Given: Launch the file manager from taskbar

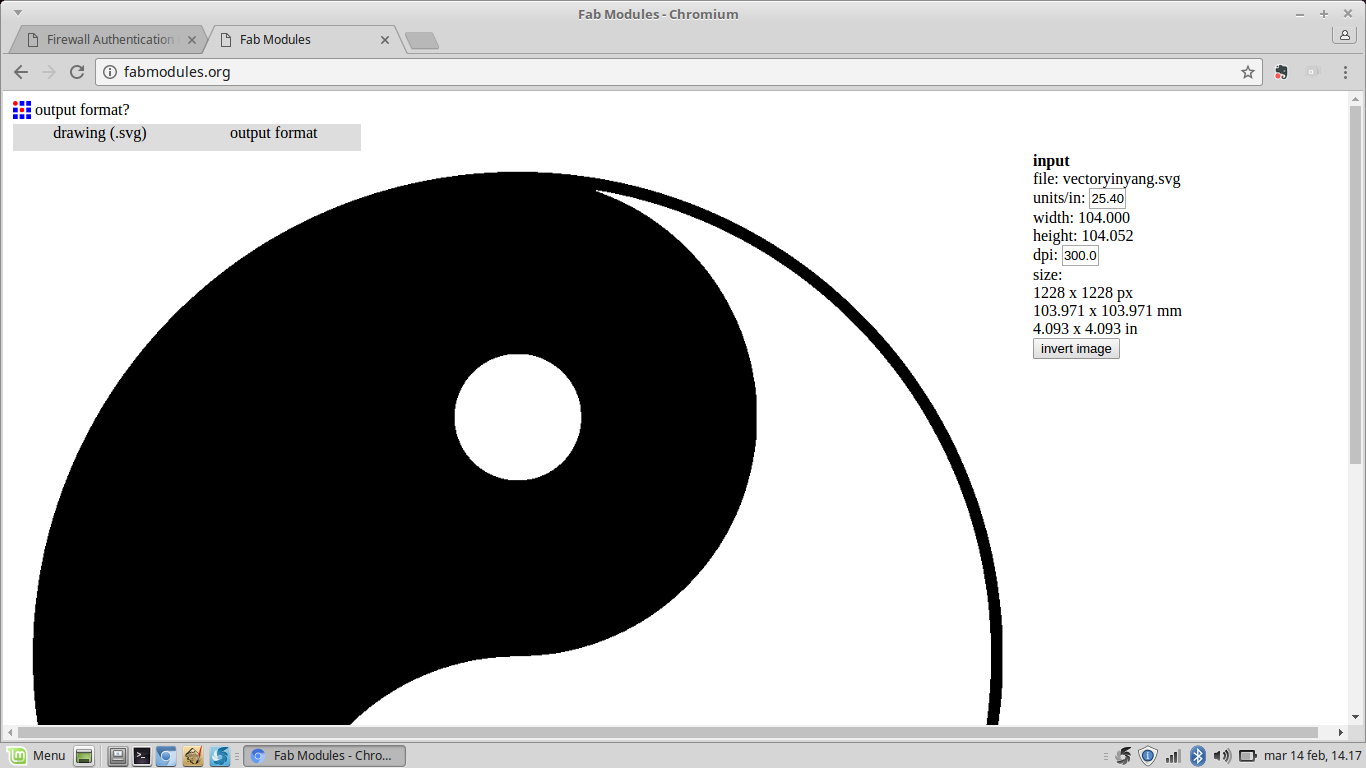Looking at the screenshot, I should [118, 756].
